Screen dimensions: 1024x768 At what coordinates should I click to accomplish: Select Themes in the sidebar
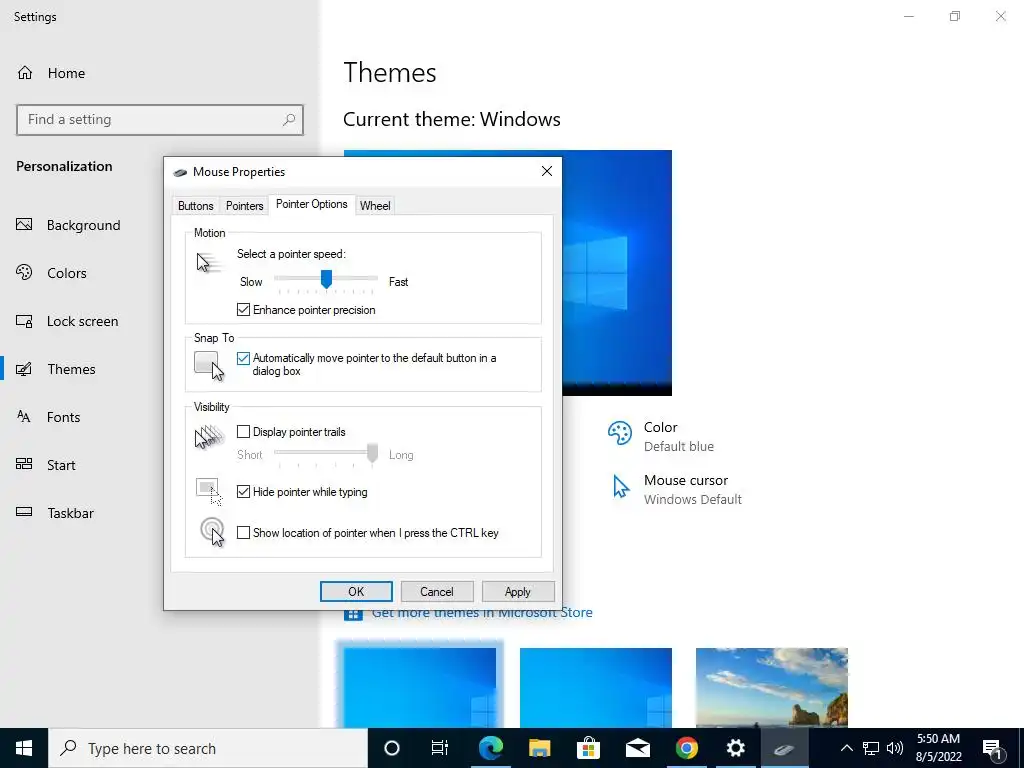pos(56,369)
